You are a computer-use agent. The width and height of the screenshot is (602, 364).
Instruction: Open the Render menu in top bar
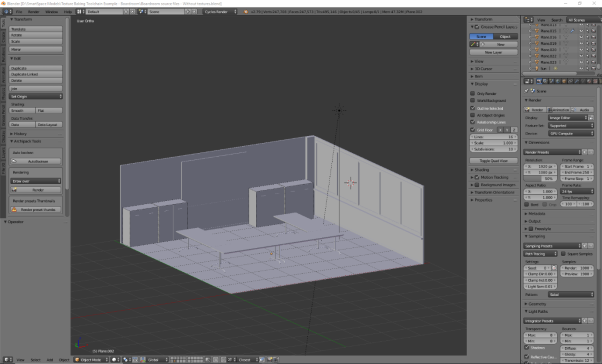tap(34, 12)
